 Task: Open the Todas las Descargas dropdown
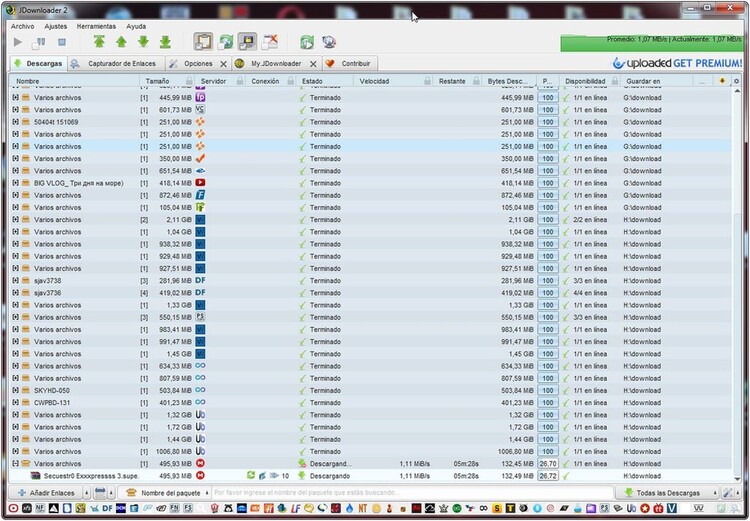(667, 493)
